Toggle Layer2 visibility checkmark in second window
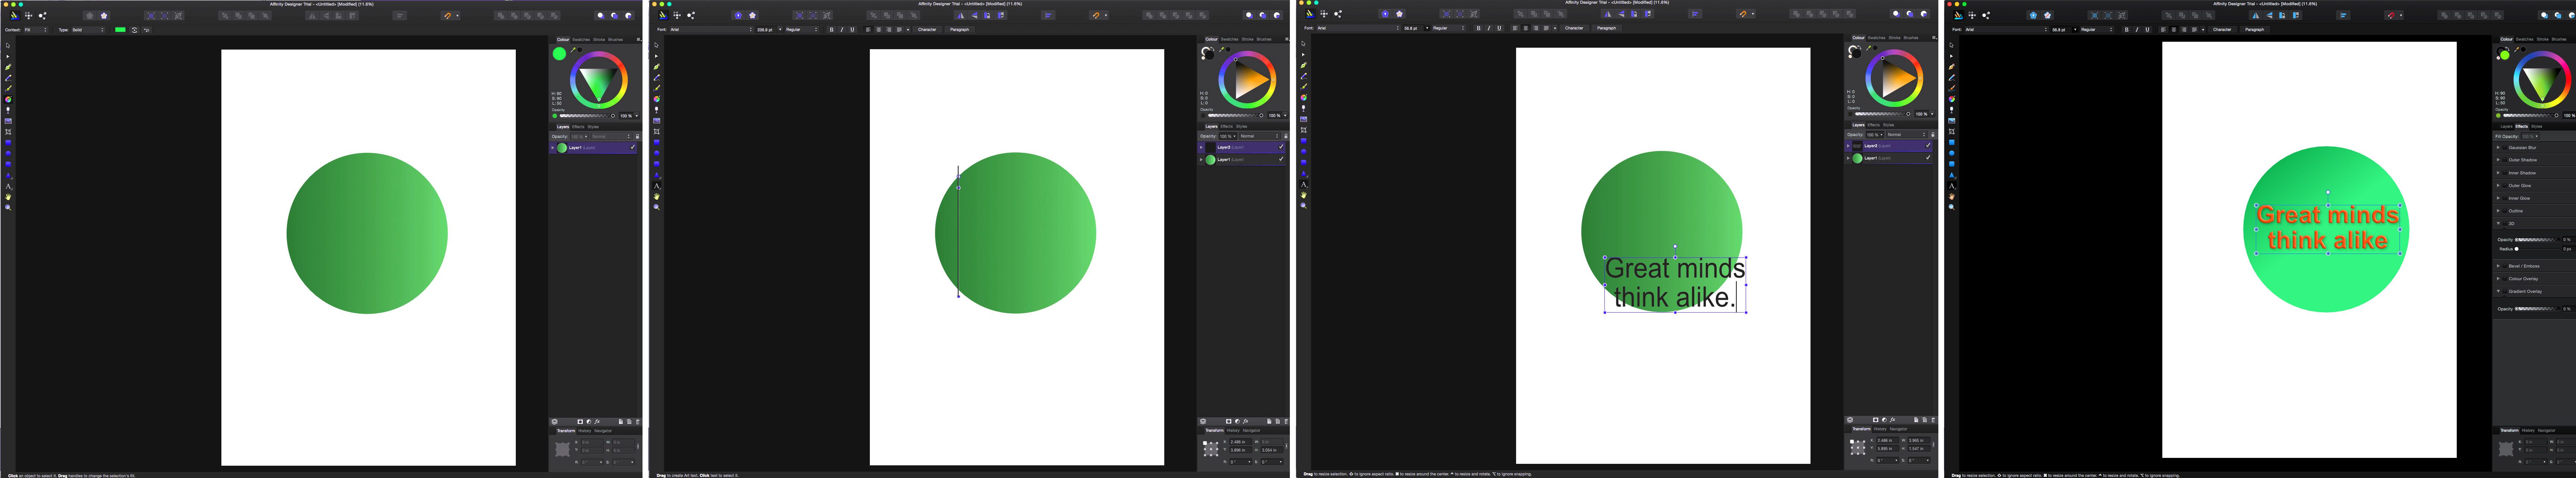2576x478 pixels. pos(1281,147)
